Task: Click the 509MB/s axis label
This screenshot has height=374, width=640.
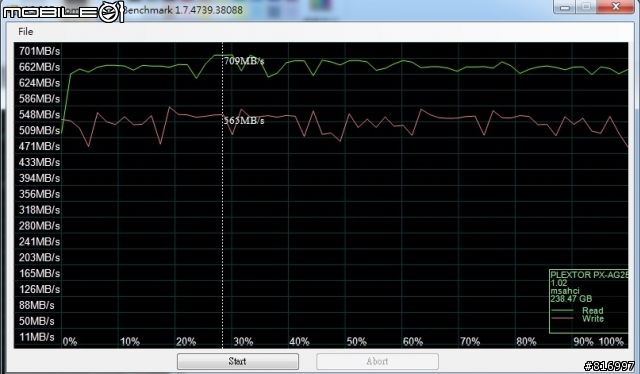Action: 39,131
